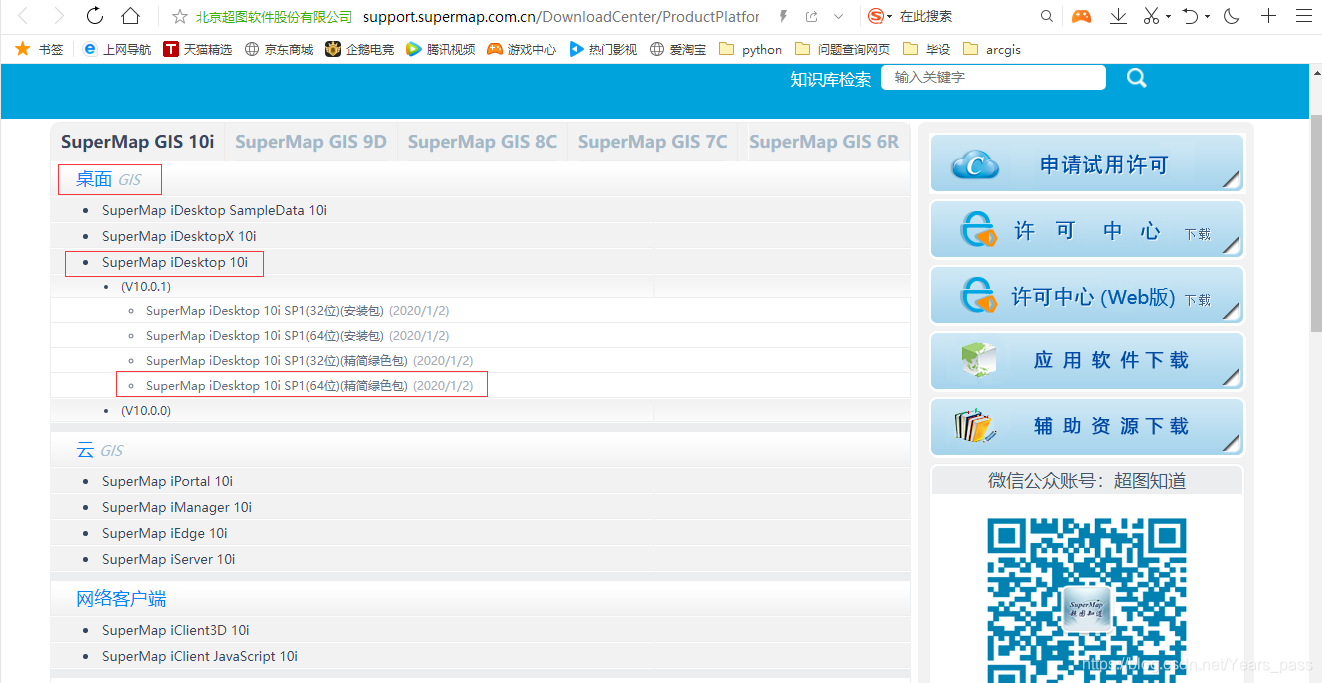Open the orange game controller icon
1322x683 pixels.
pyautogui.click(x=1082, y=16)
